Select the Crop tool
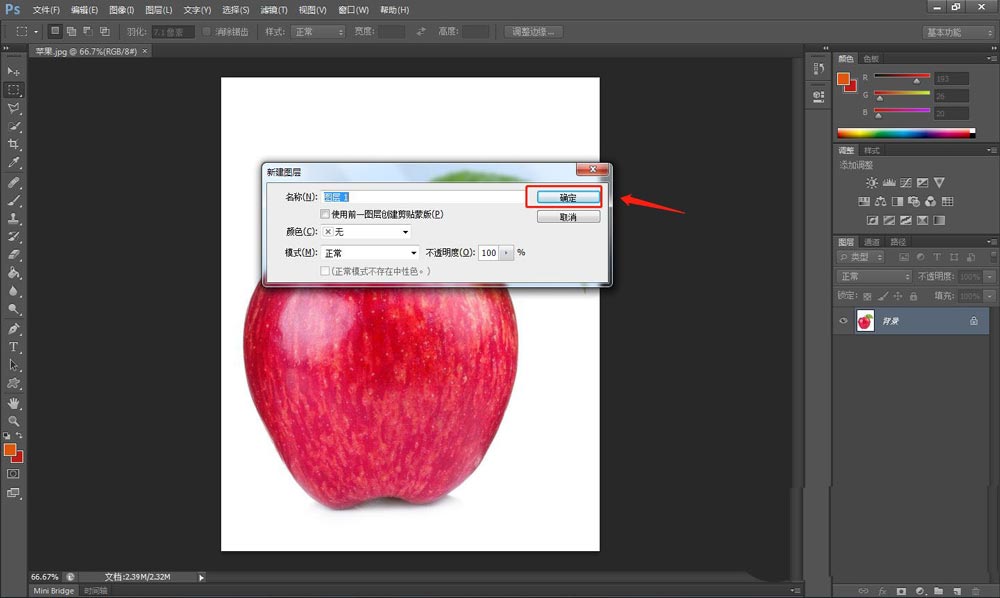The width and height of the screenshot is (1000, 598). pos(13,145)
